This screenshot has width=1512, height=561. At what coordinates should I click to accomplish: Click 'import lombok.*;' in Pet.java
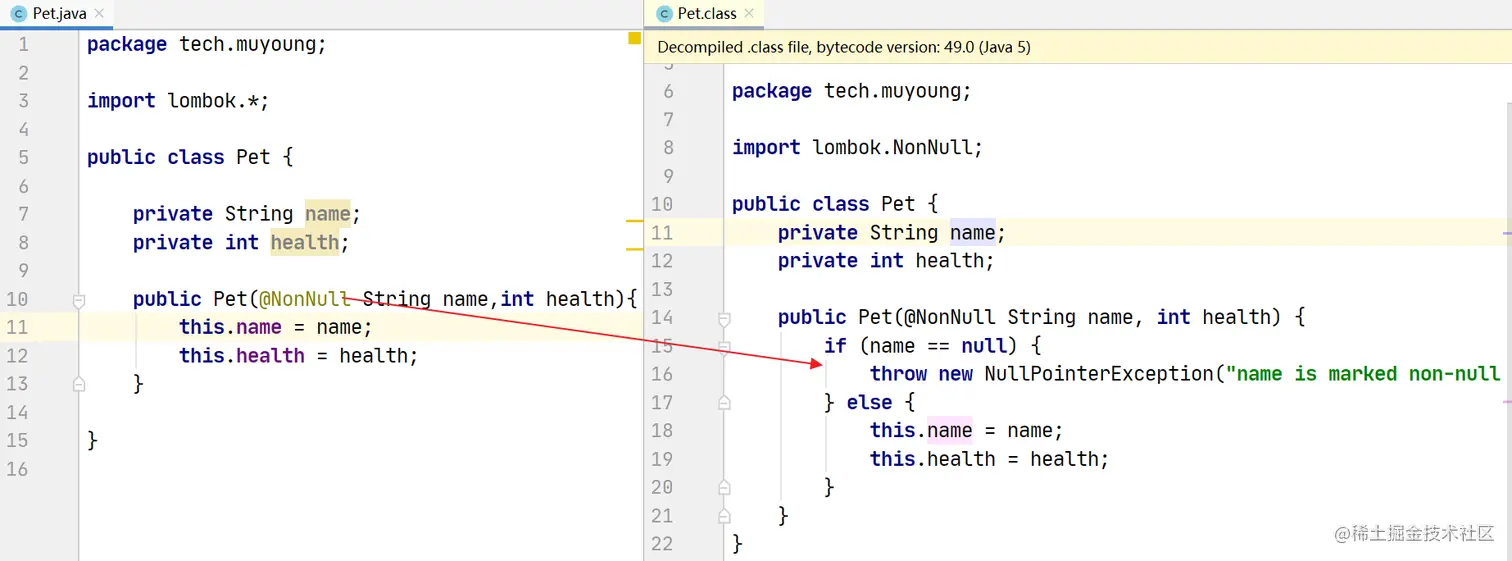[x=178, y=101]
